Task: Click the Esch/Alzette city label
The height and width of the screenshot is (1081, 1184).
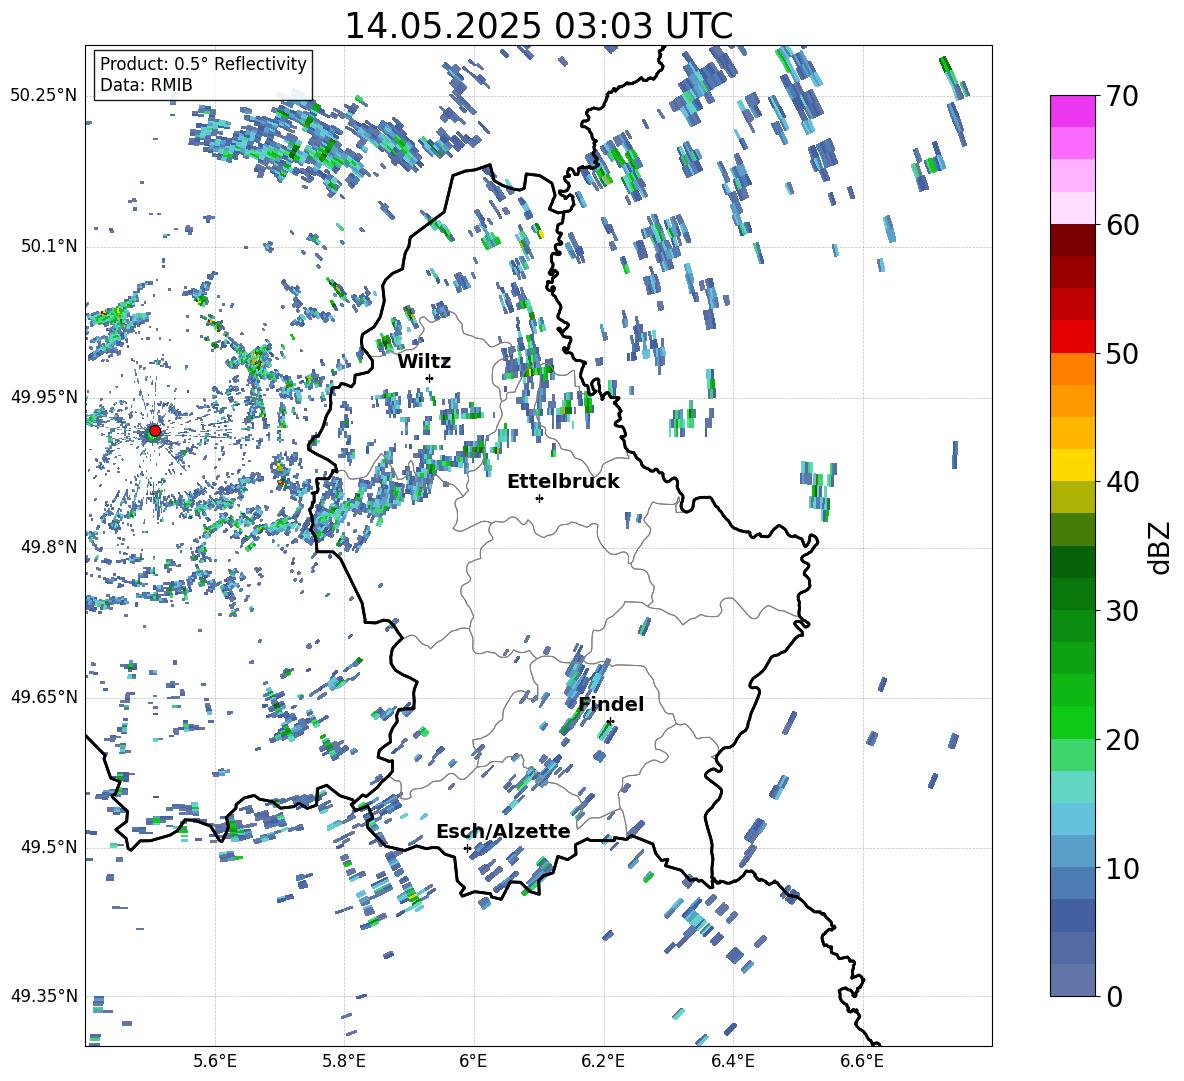Action: (503, 831)
